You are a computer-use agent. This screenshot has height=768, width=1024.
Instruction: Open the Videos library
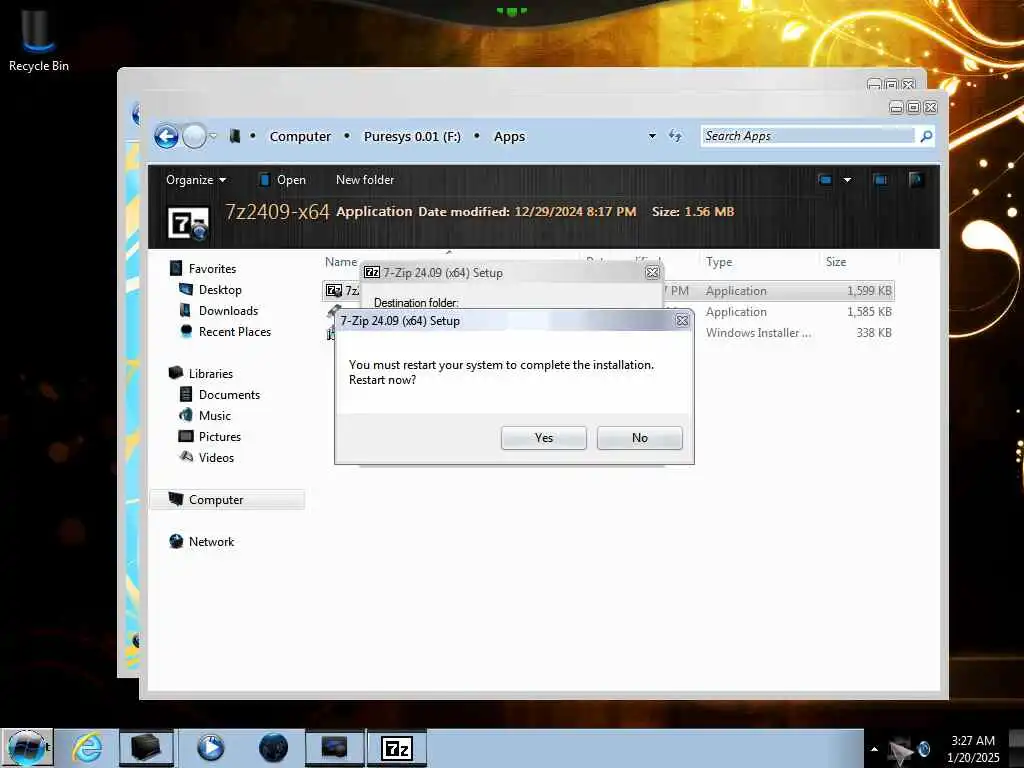[216, 458]
